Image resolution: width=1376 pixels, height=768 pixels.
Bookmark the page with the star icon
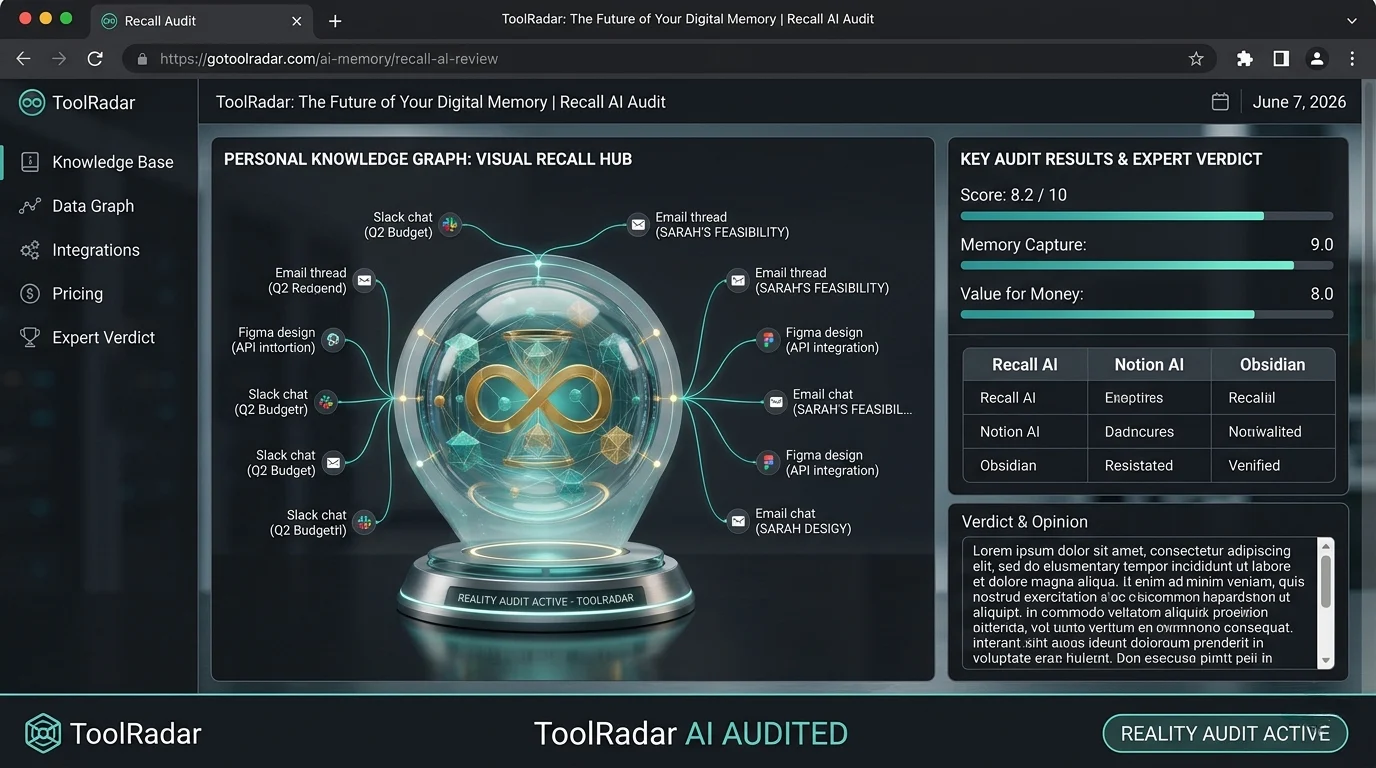(x=1196, y=59)
